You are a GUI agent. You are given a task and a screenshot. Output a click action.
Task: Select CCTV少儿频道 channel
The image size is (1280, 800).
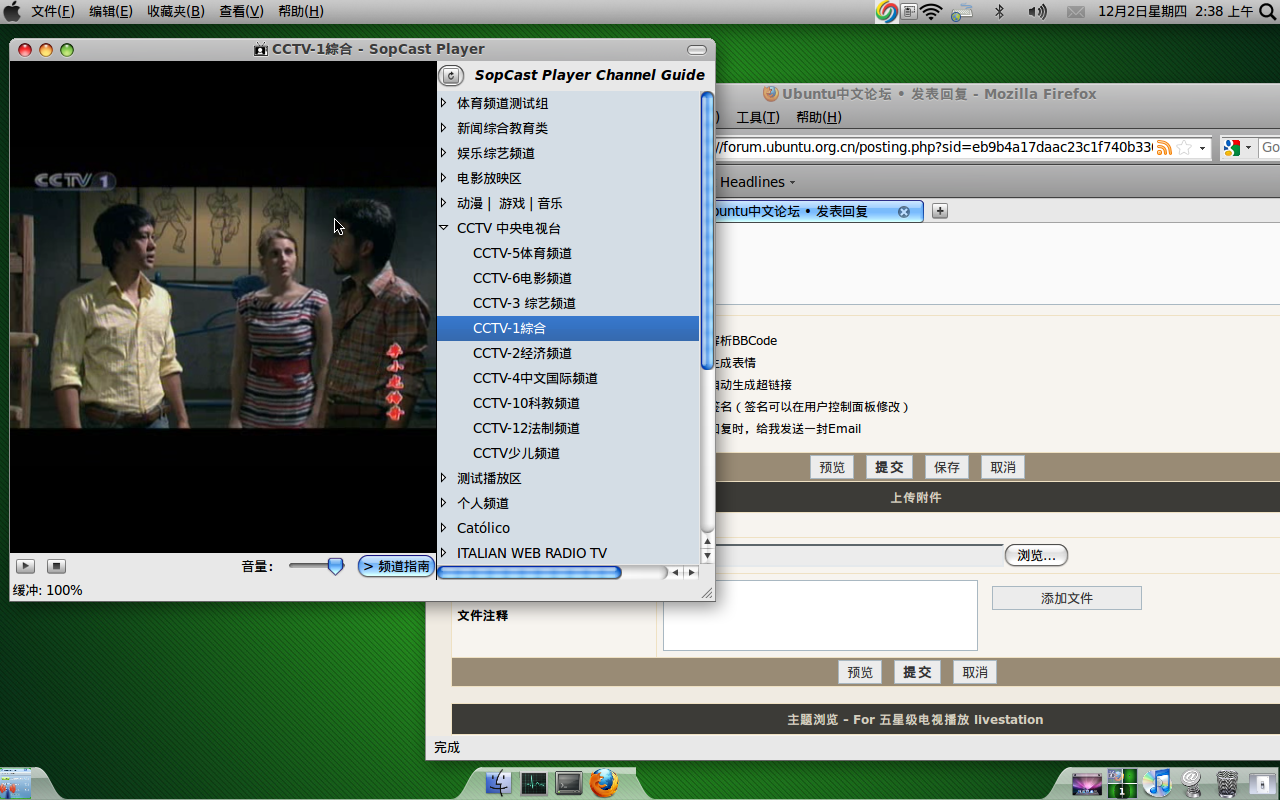(517, 453)
